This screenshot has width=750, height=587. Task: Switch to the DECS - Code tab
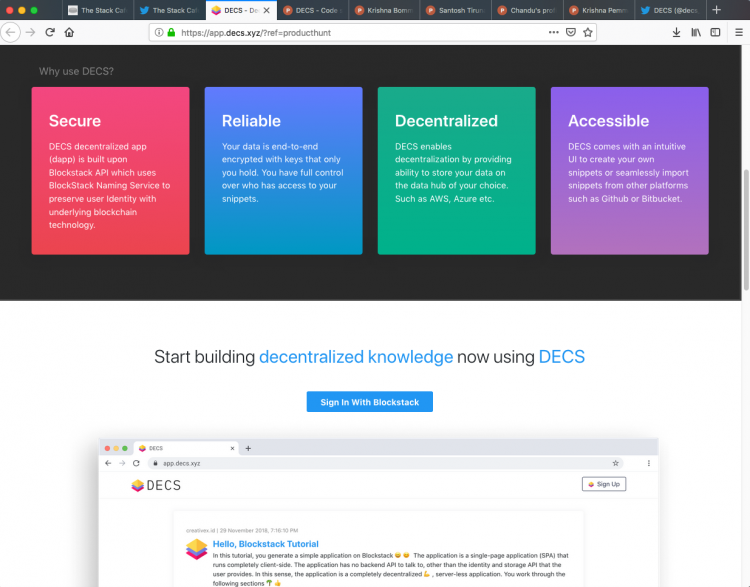coord(312,10)
